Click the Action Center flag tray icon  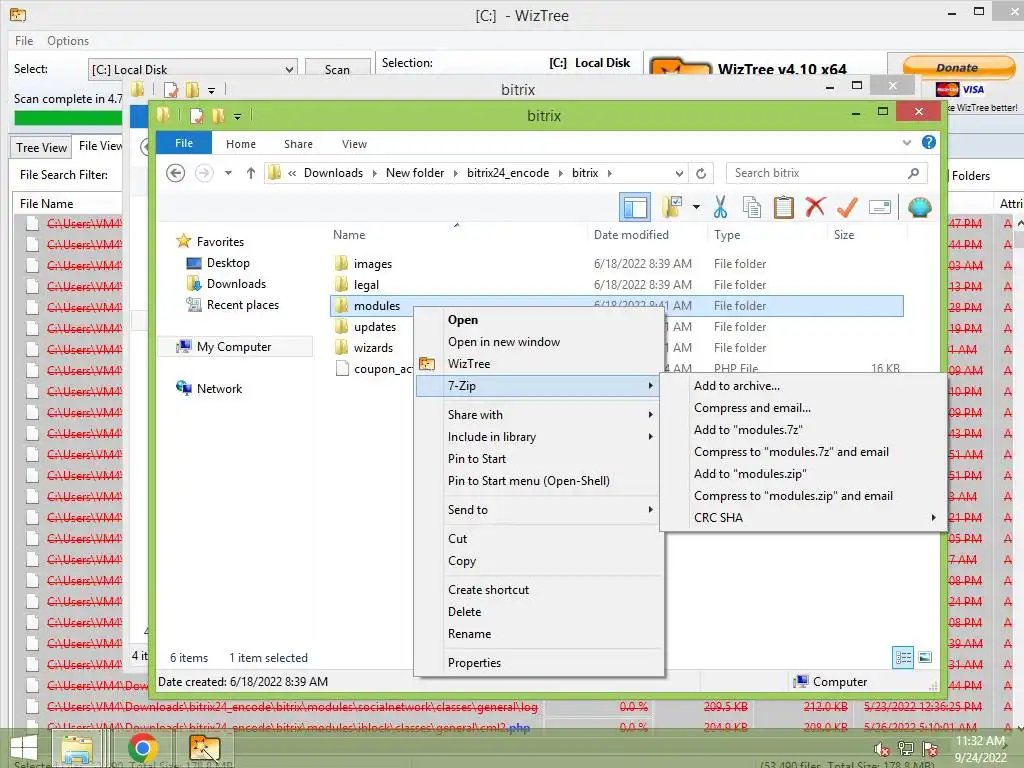pyautogui.click(x=930, y=749)
